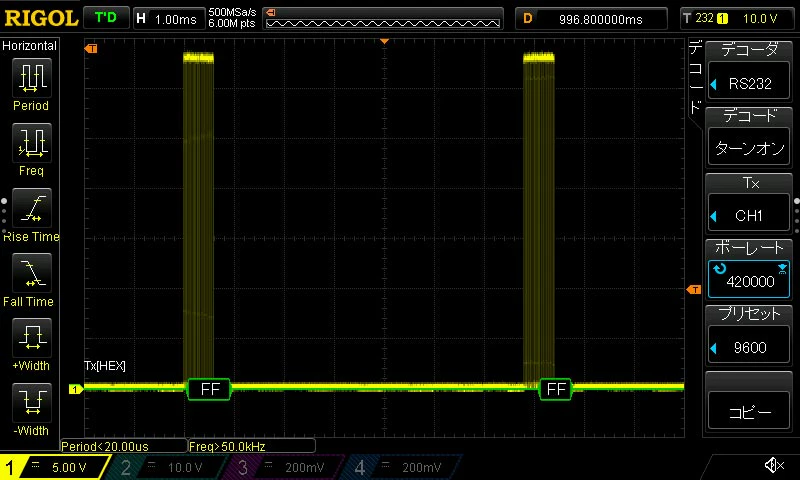
Task: Click the orange trigger level marker on right edge
Action: [694, 290]
